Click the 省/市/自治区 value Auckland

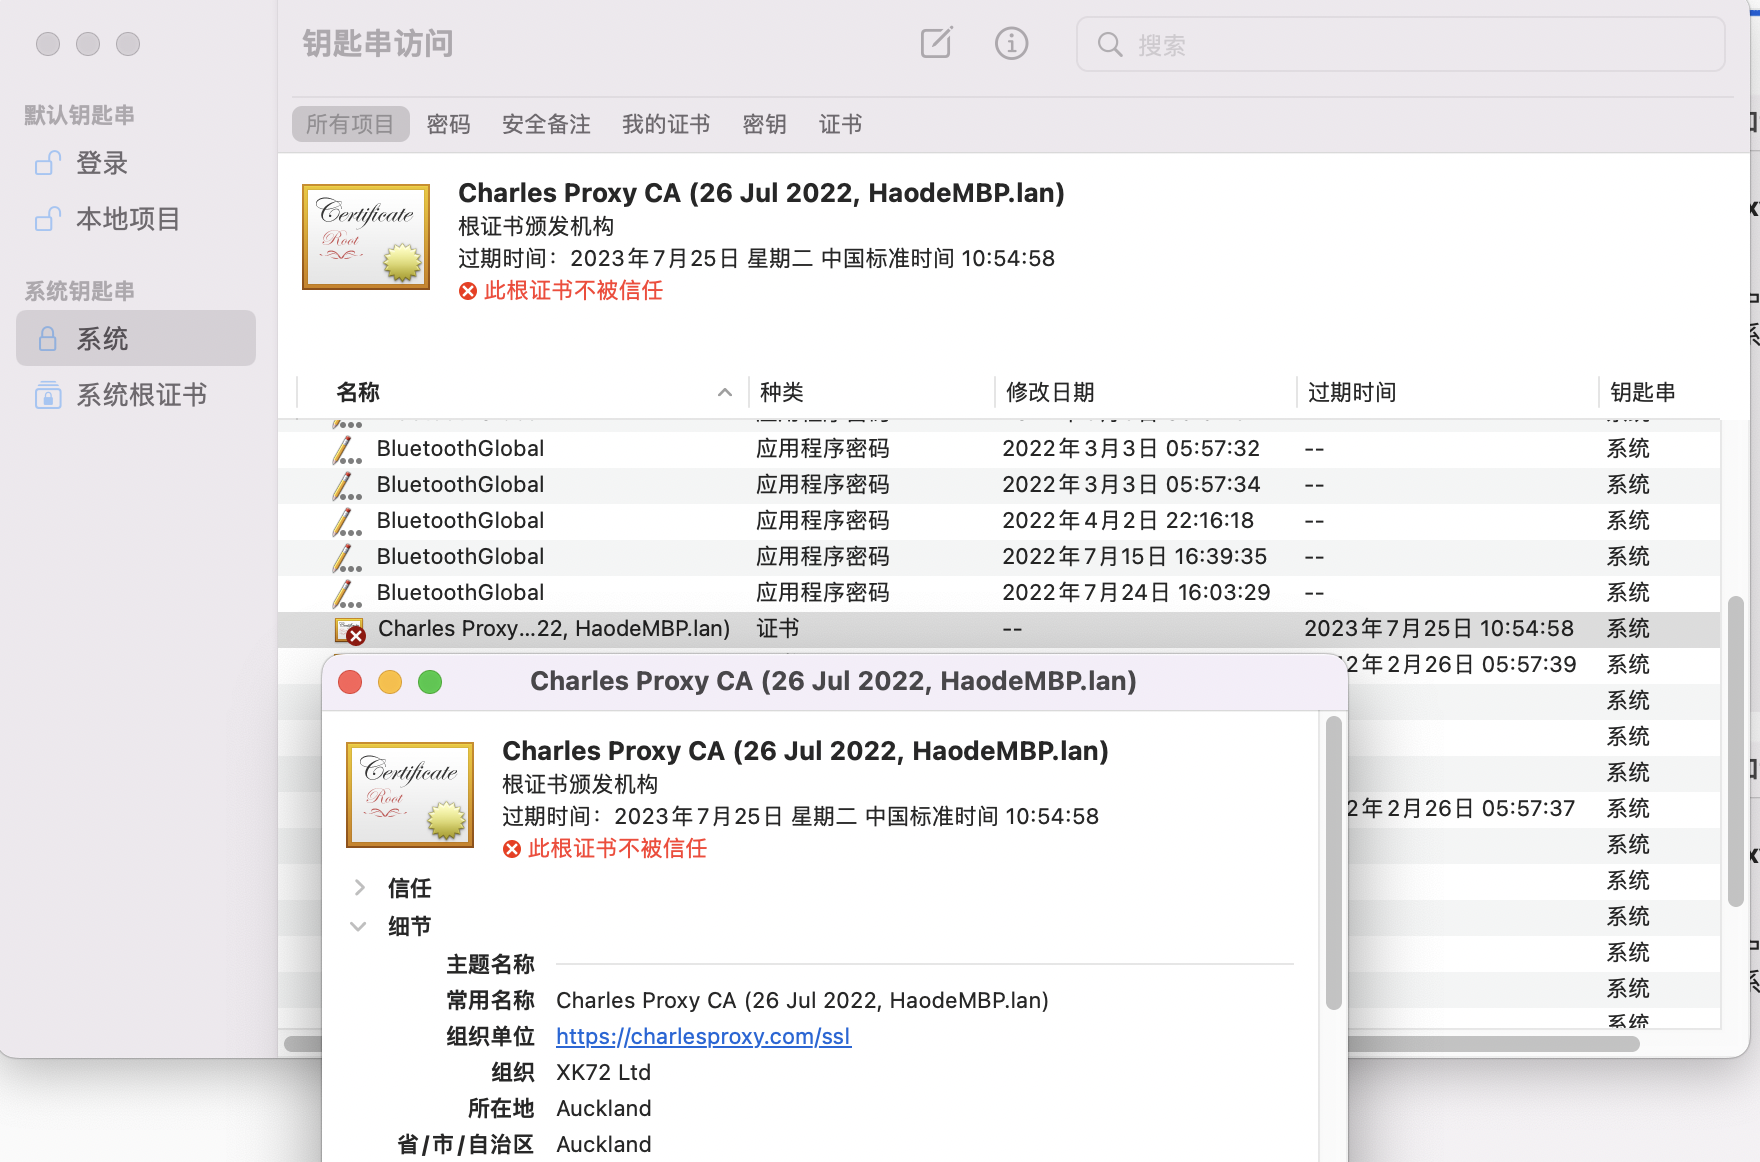click(x=603, y=1145)
